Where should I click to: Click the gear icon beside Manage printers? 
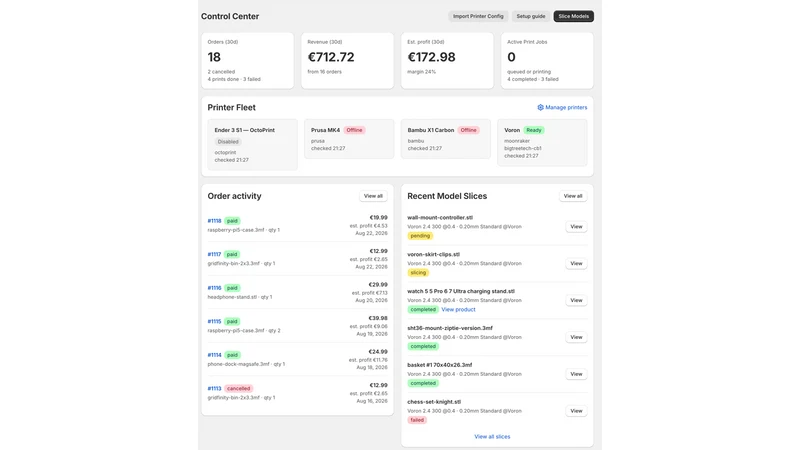[x=540, y=108]
